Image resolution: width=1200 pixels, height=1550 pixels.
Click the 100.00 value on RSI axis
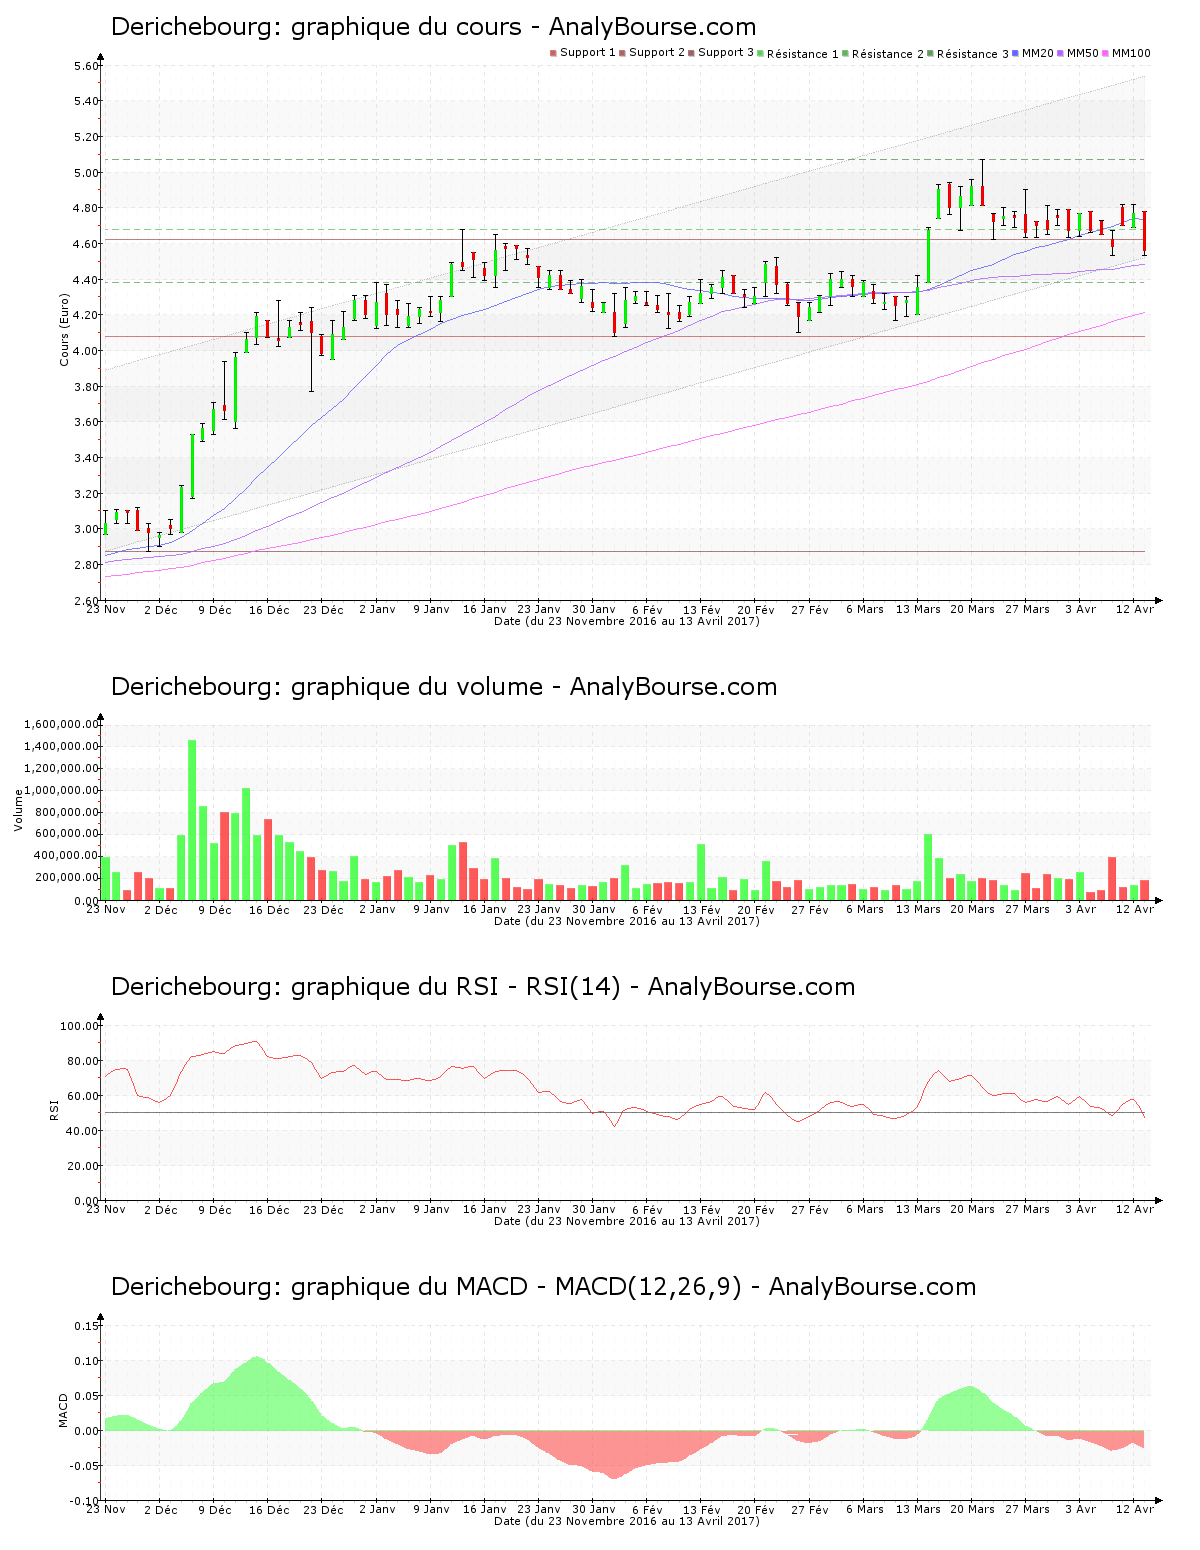point(80,1026)
